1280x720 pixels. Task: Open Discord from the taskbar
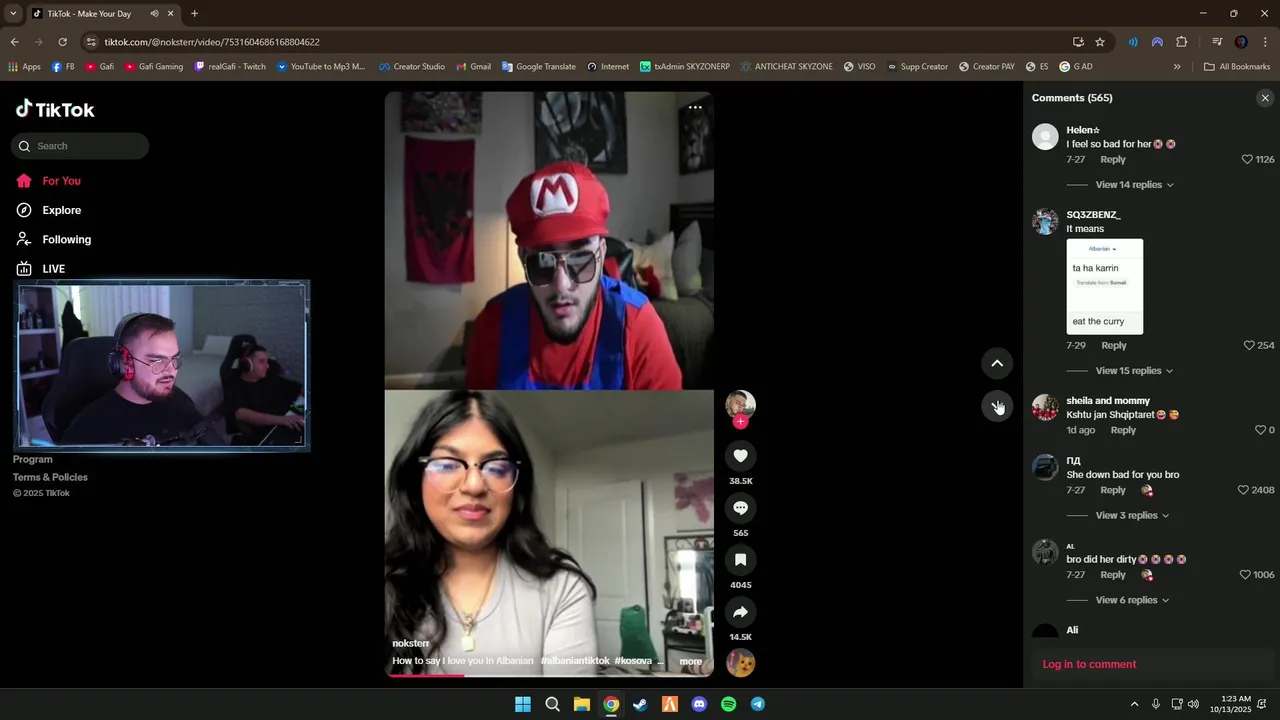(x=699, y=704)
